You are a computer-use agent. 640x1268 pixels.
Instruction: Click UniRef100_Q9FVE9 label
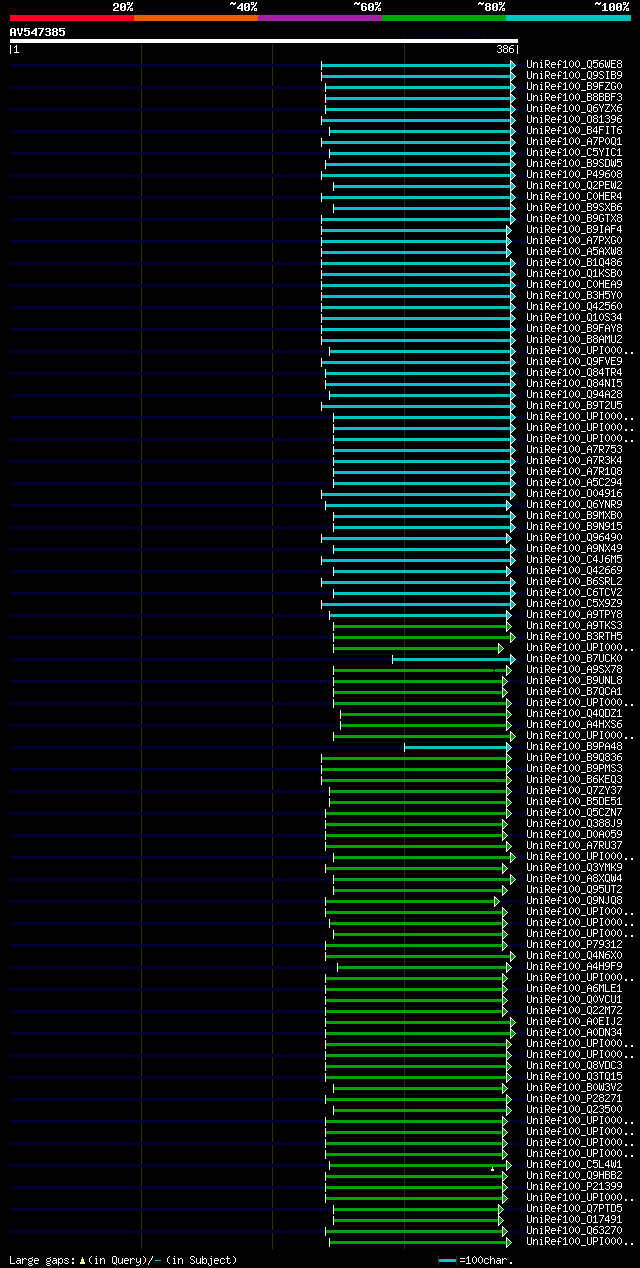[x=575, y=361]
